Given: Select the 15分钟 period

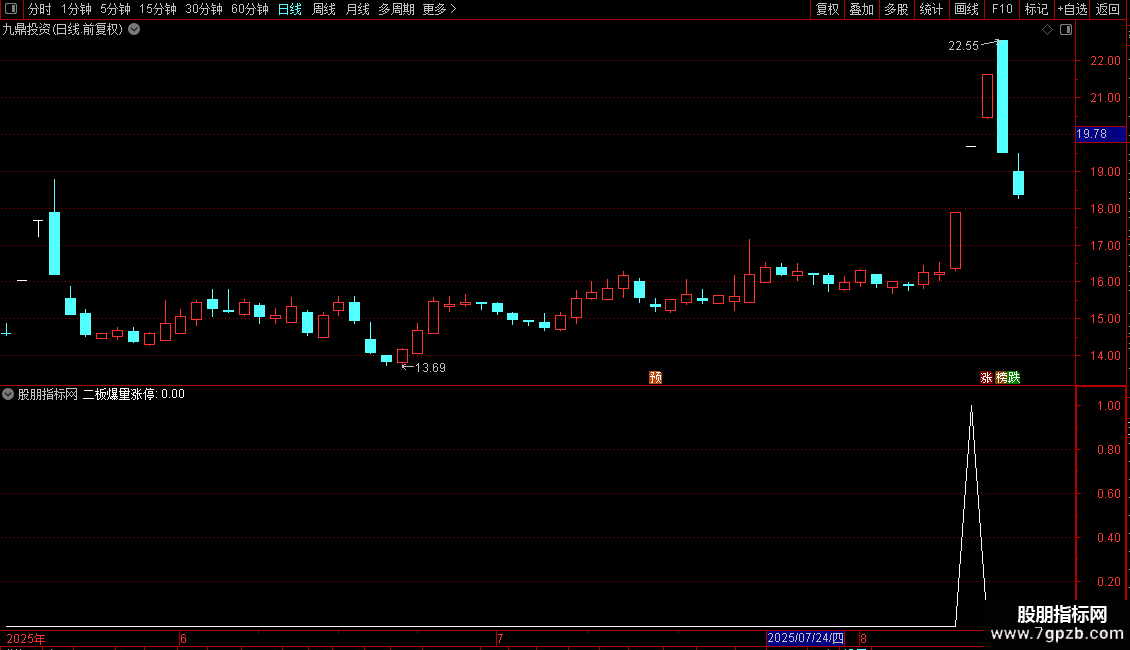Looking at the screenshot, I should click(x=158, y=9).
